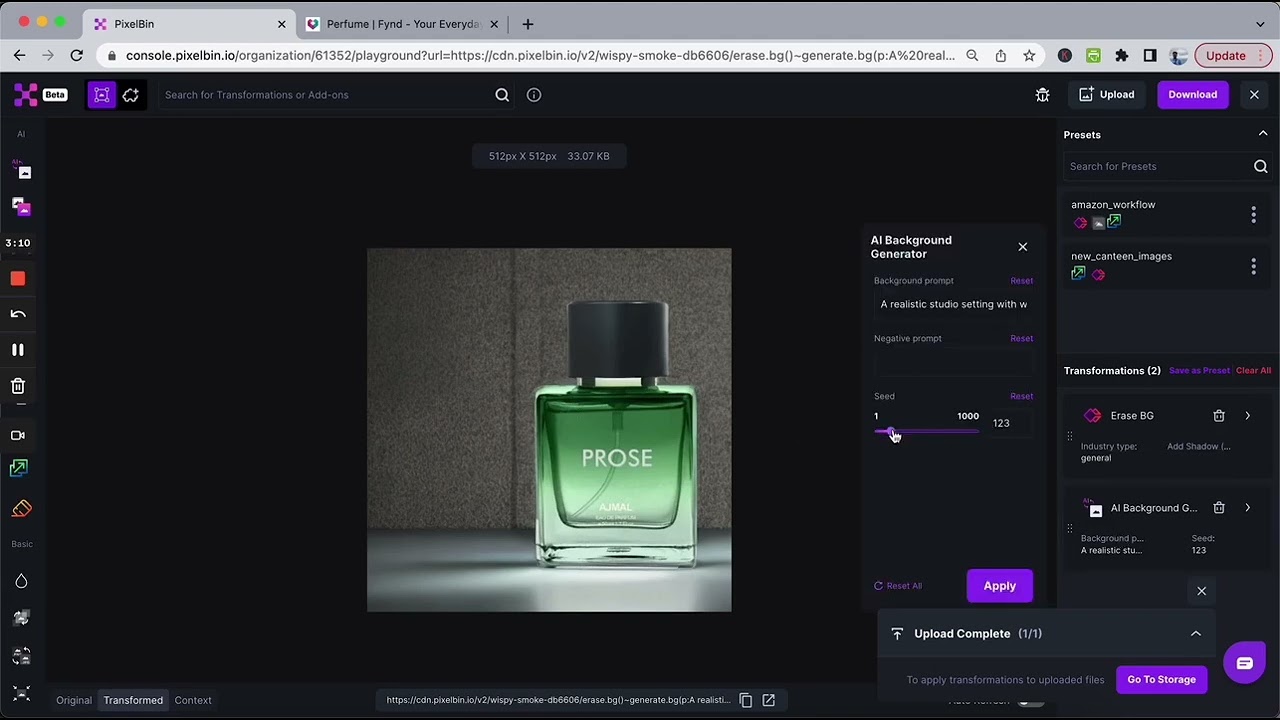Viewport: 1280px width, 720px height.
Task: Apply the AI Background Generator settings
Action: click(999, 586)
